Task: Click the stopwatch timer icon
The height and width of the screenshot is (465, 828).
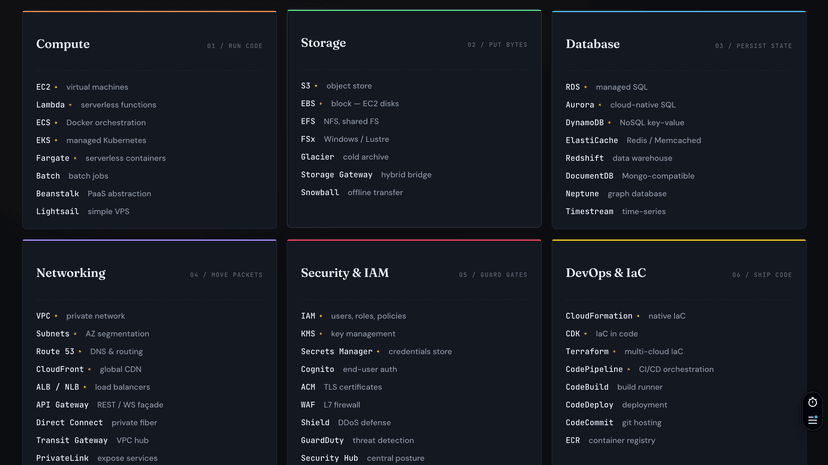Action: pyautogui.click(x=812, y=402)
